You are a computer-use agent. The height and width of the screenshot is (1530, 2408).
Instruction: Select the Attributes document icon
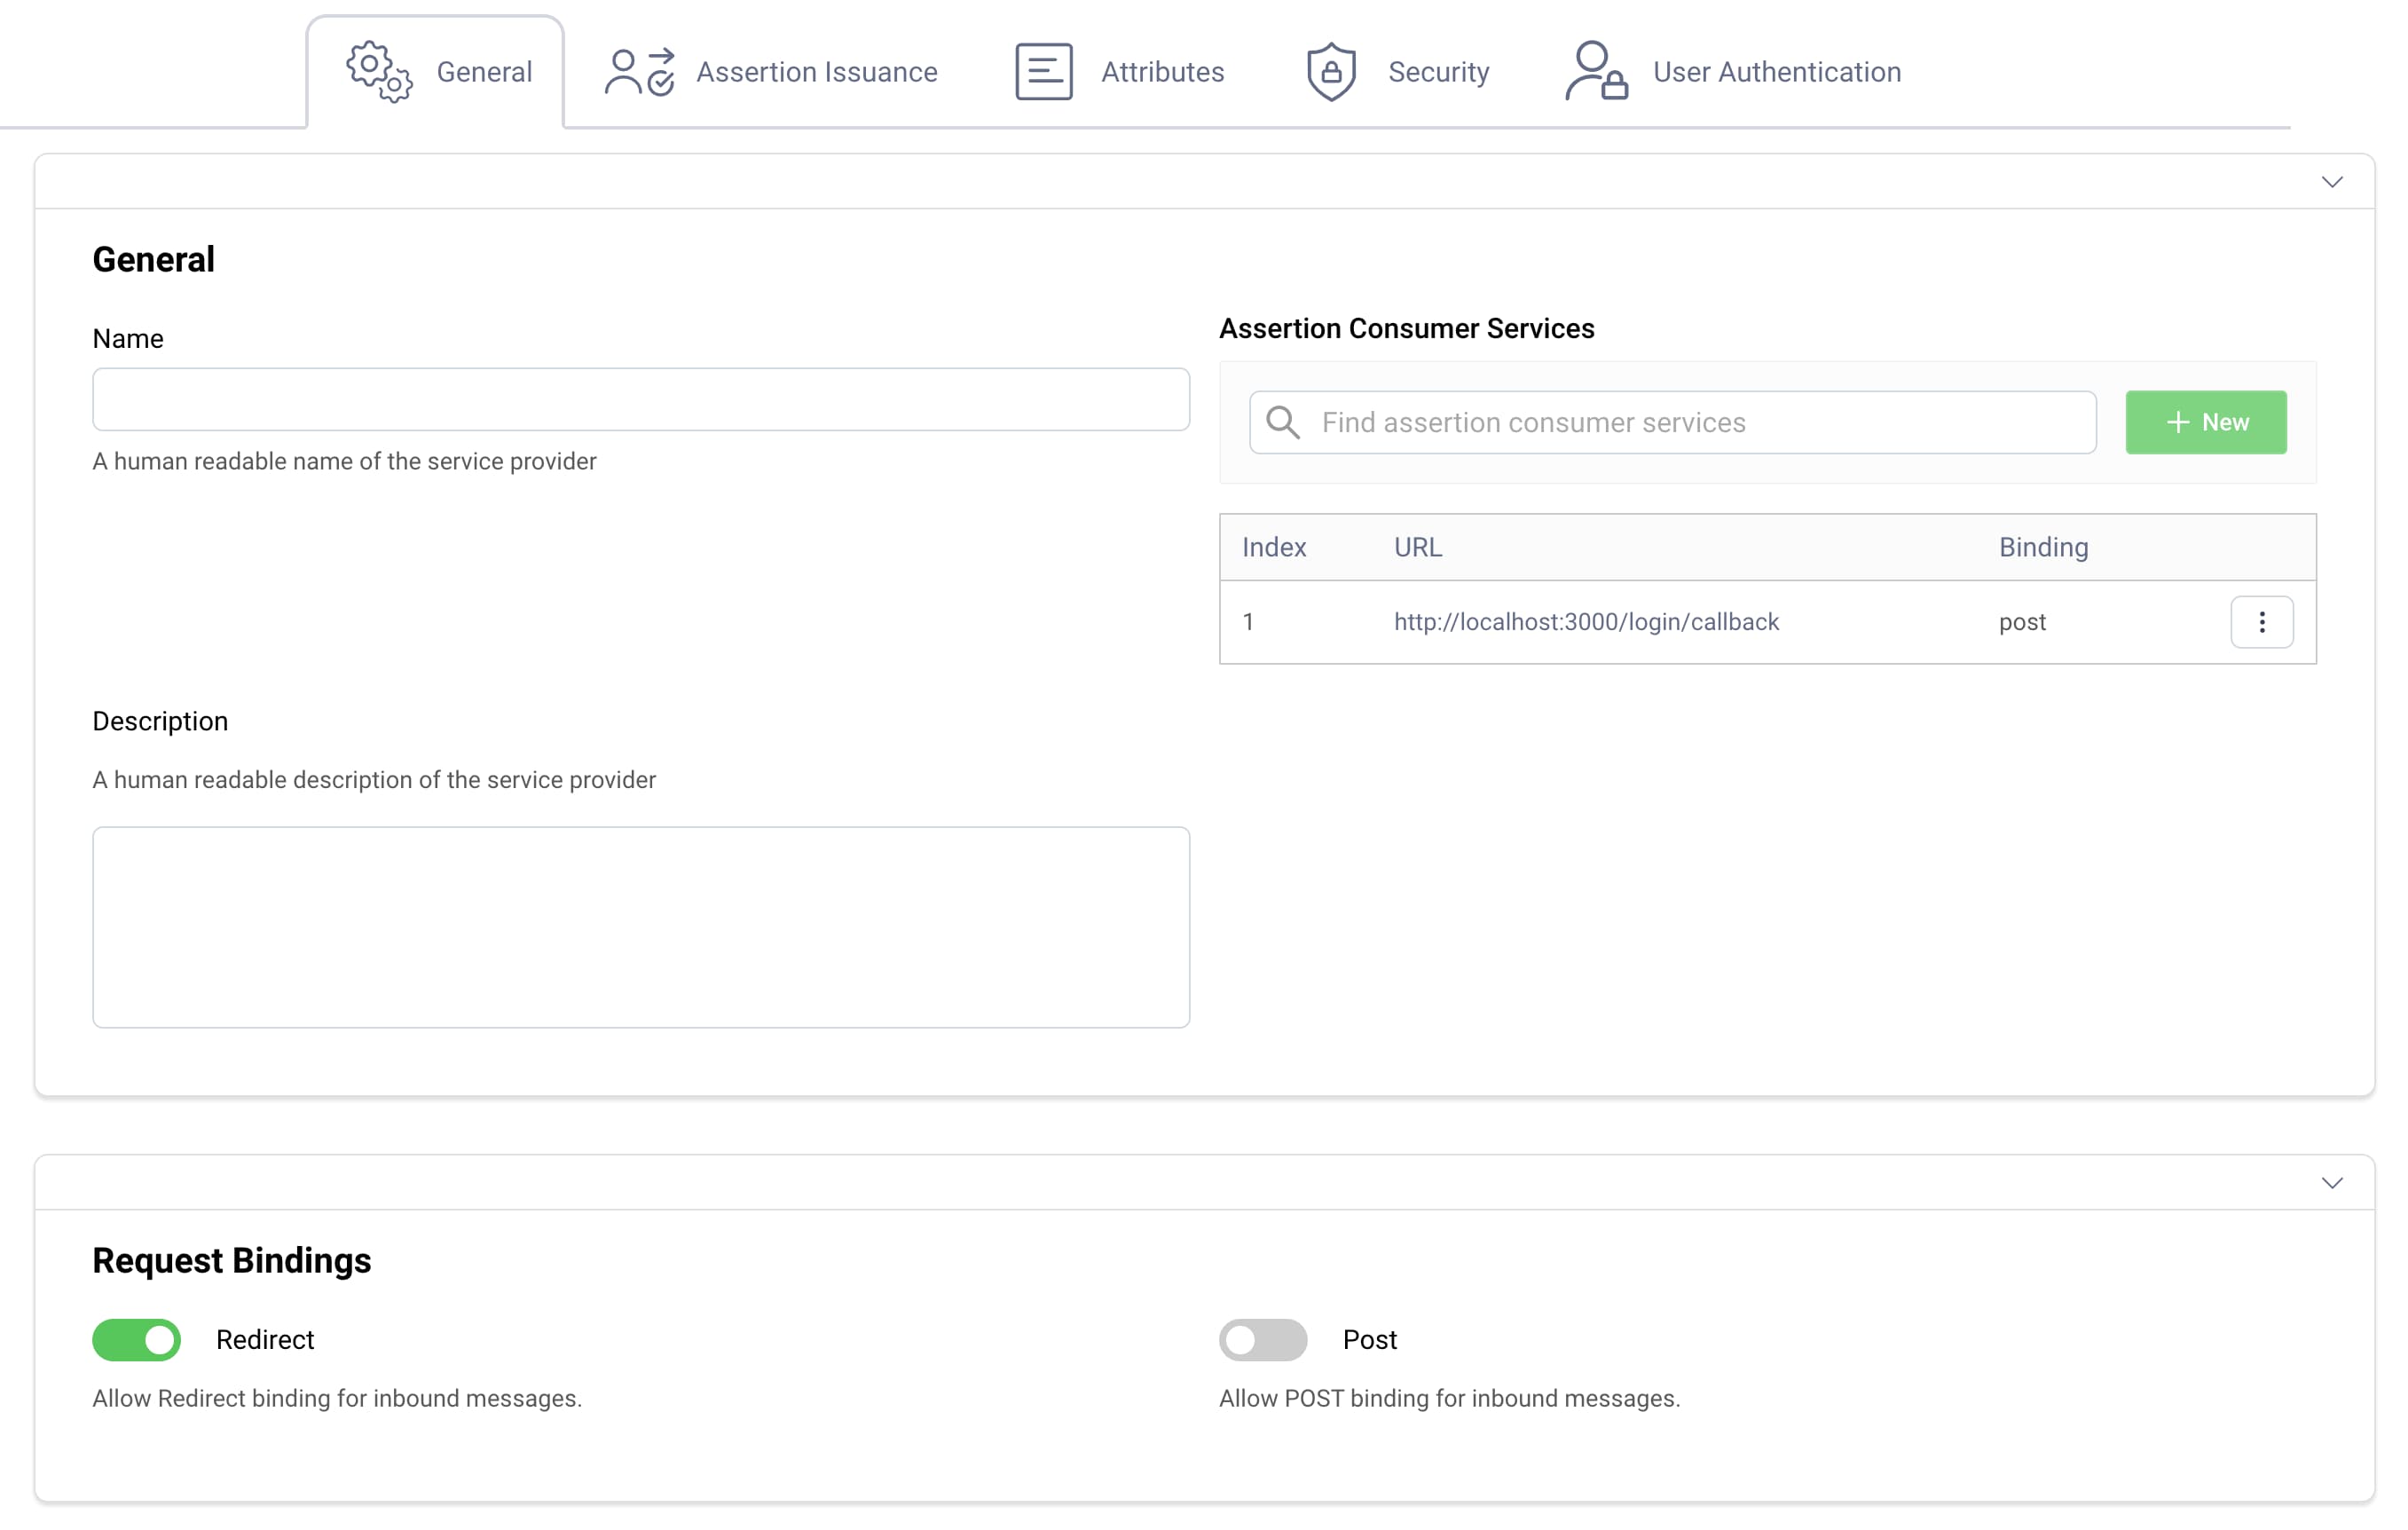coord(1043,70)
